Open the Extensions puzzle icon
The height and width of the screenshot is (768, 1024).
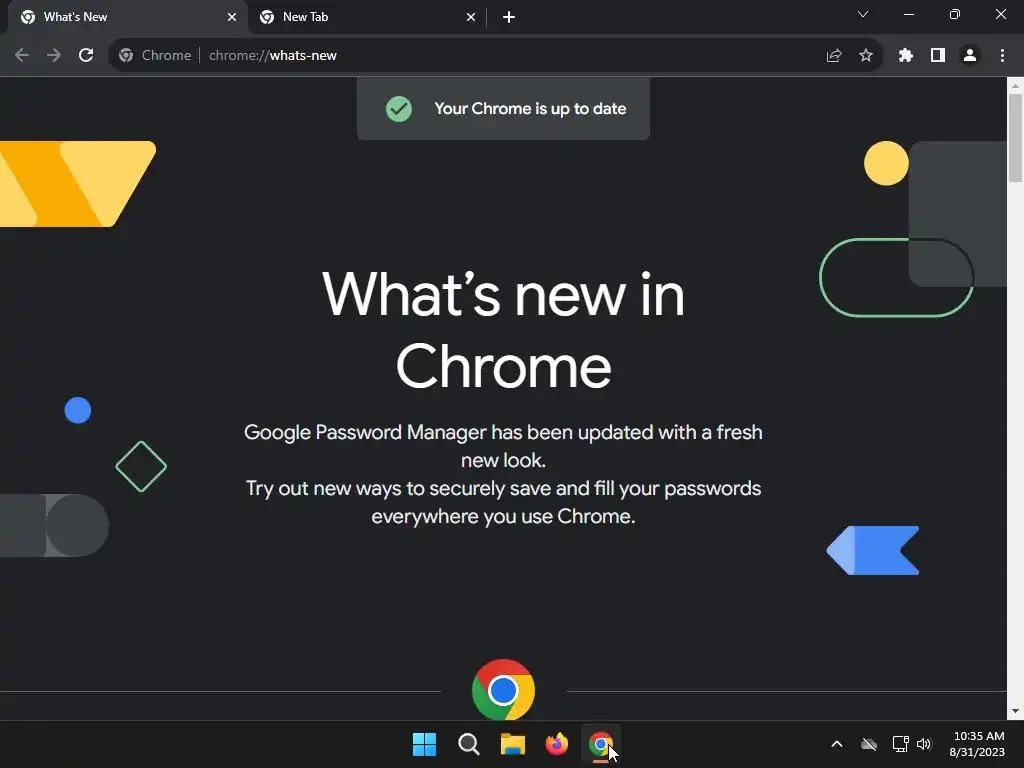pyautogui.click(x=905, y=56)
